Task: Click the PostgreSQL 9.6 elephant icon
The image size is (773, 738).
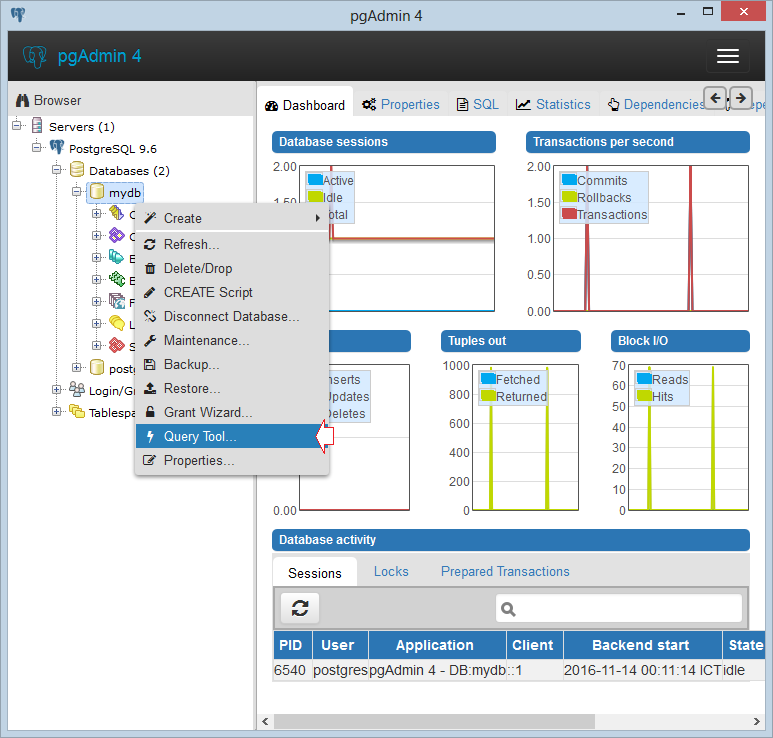Action: click(x=57, y=147)
